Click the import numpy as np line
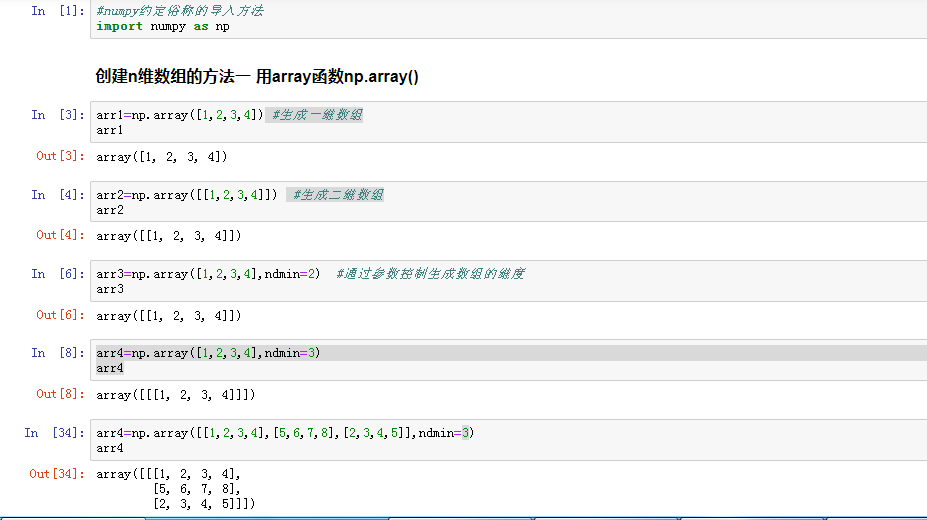 [x=162, y=26]
